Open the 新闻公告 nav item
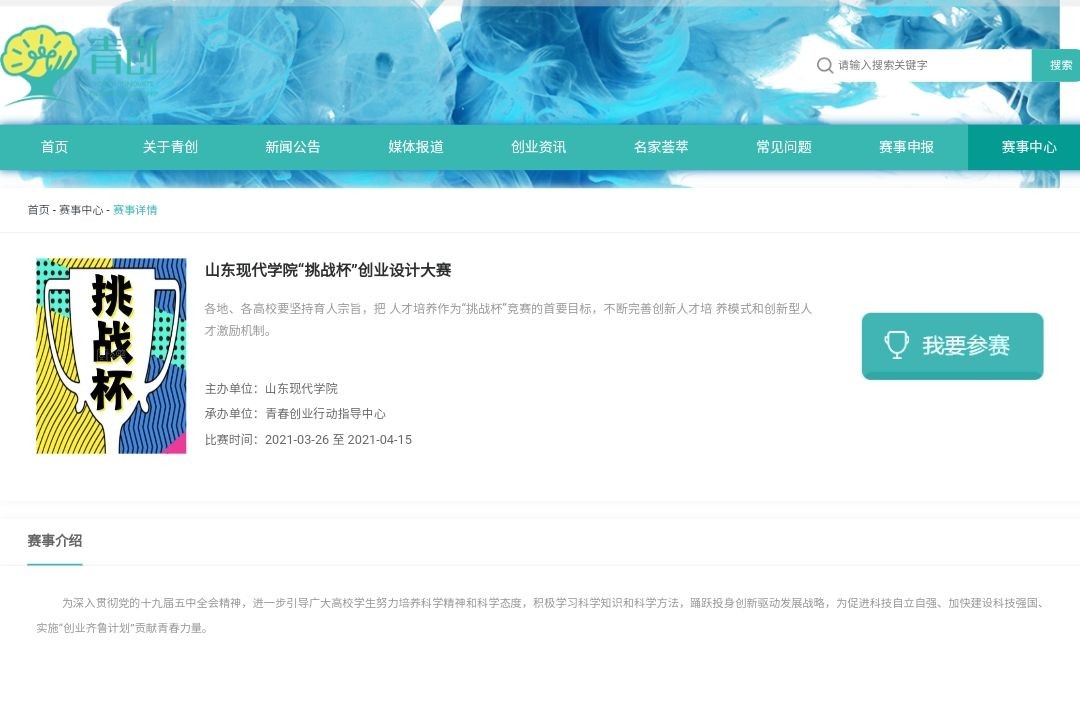Screen dimensions: 1080x719 coord(293,147)
